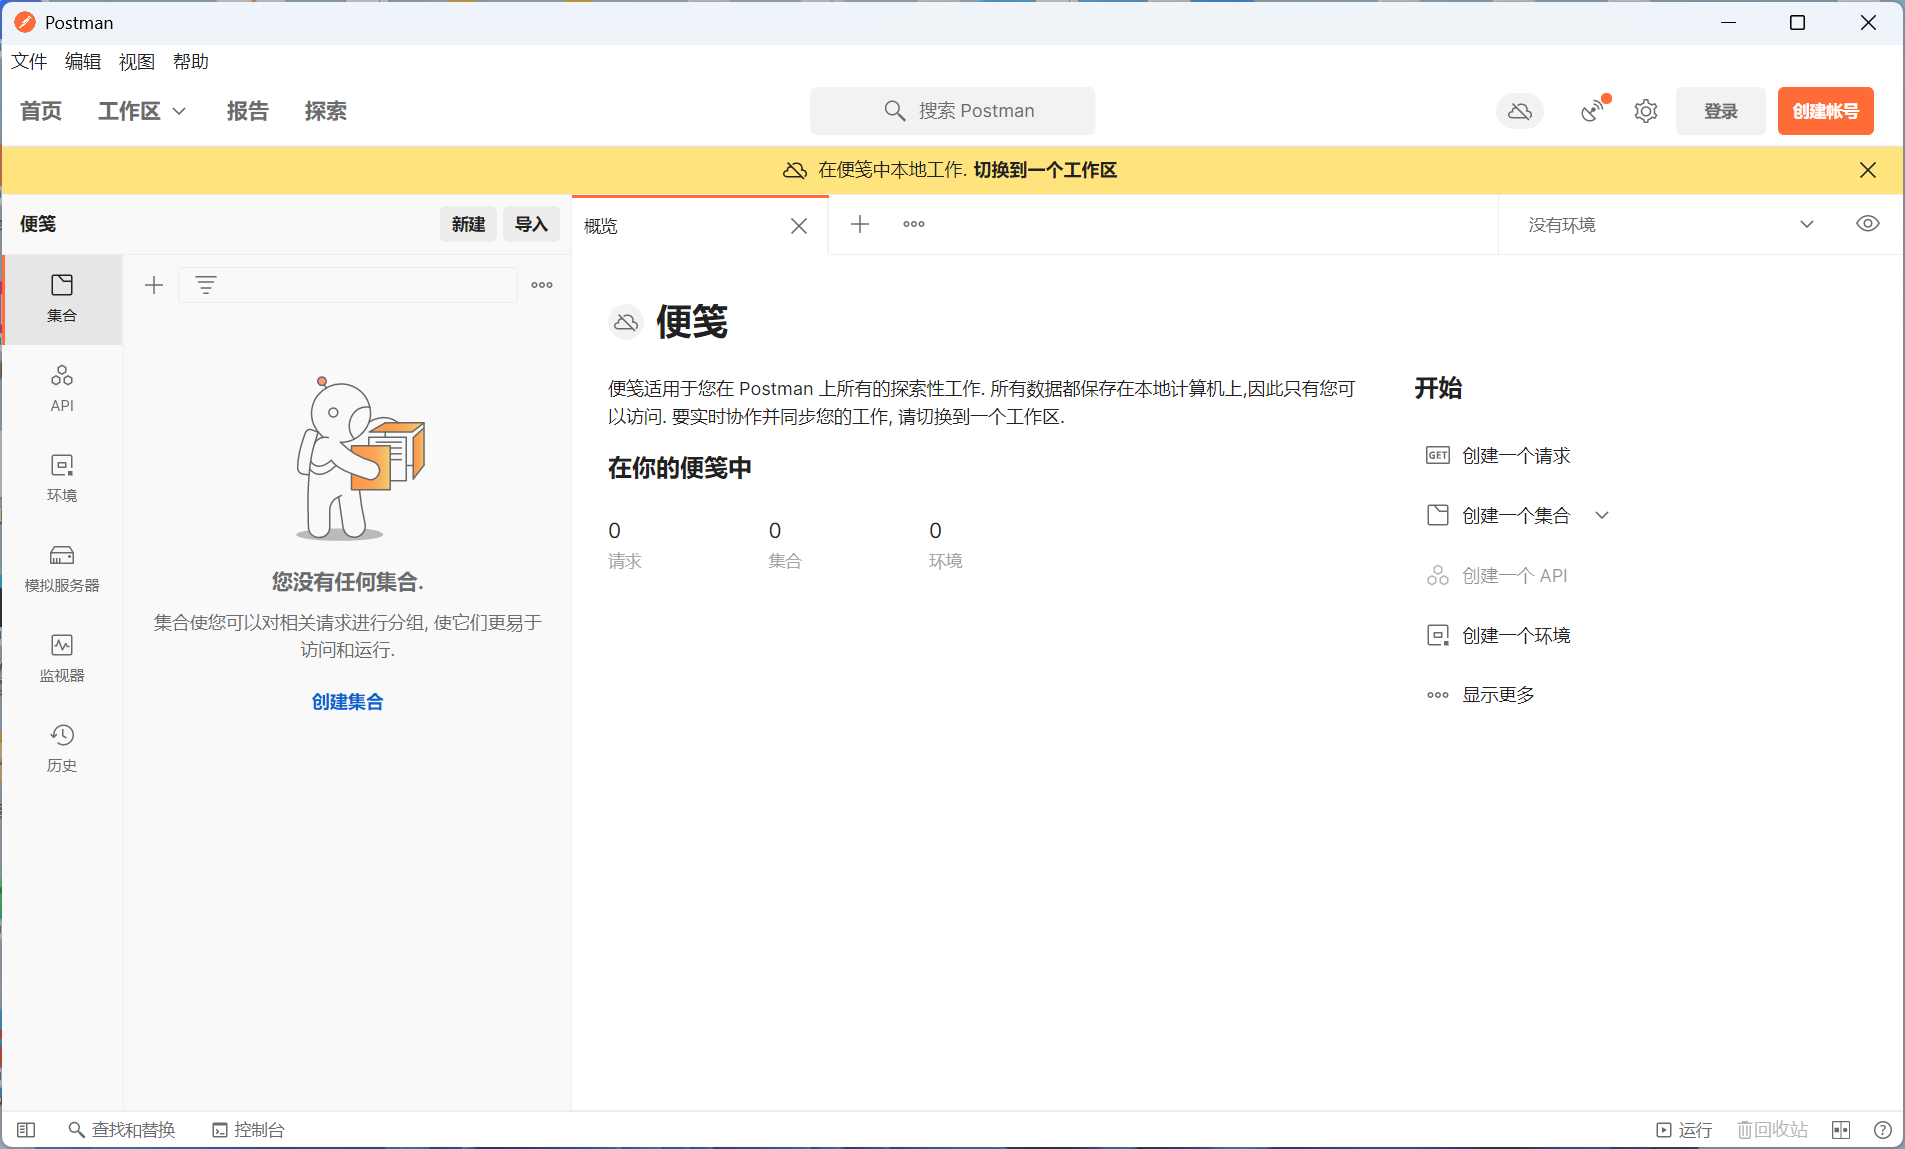Open the 控制台 (Console) in status bar
1905x1149 pixels.
pyautogui.click(x=249, y=1130)
